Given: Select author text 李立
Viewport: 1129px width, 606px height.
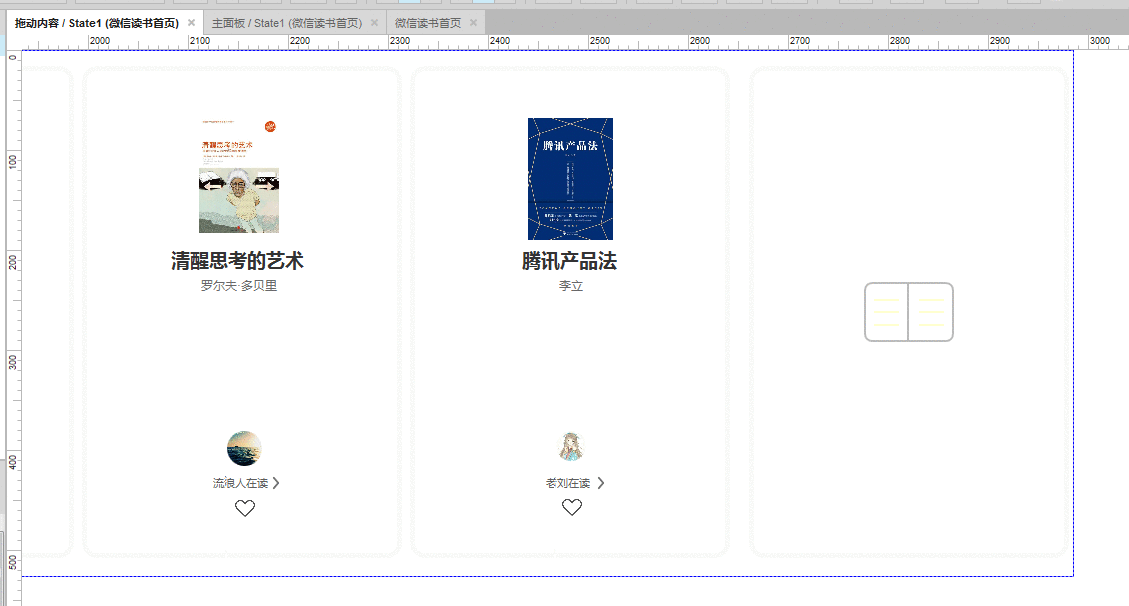Looking at the screenshot, I should 570,286.
